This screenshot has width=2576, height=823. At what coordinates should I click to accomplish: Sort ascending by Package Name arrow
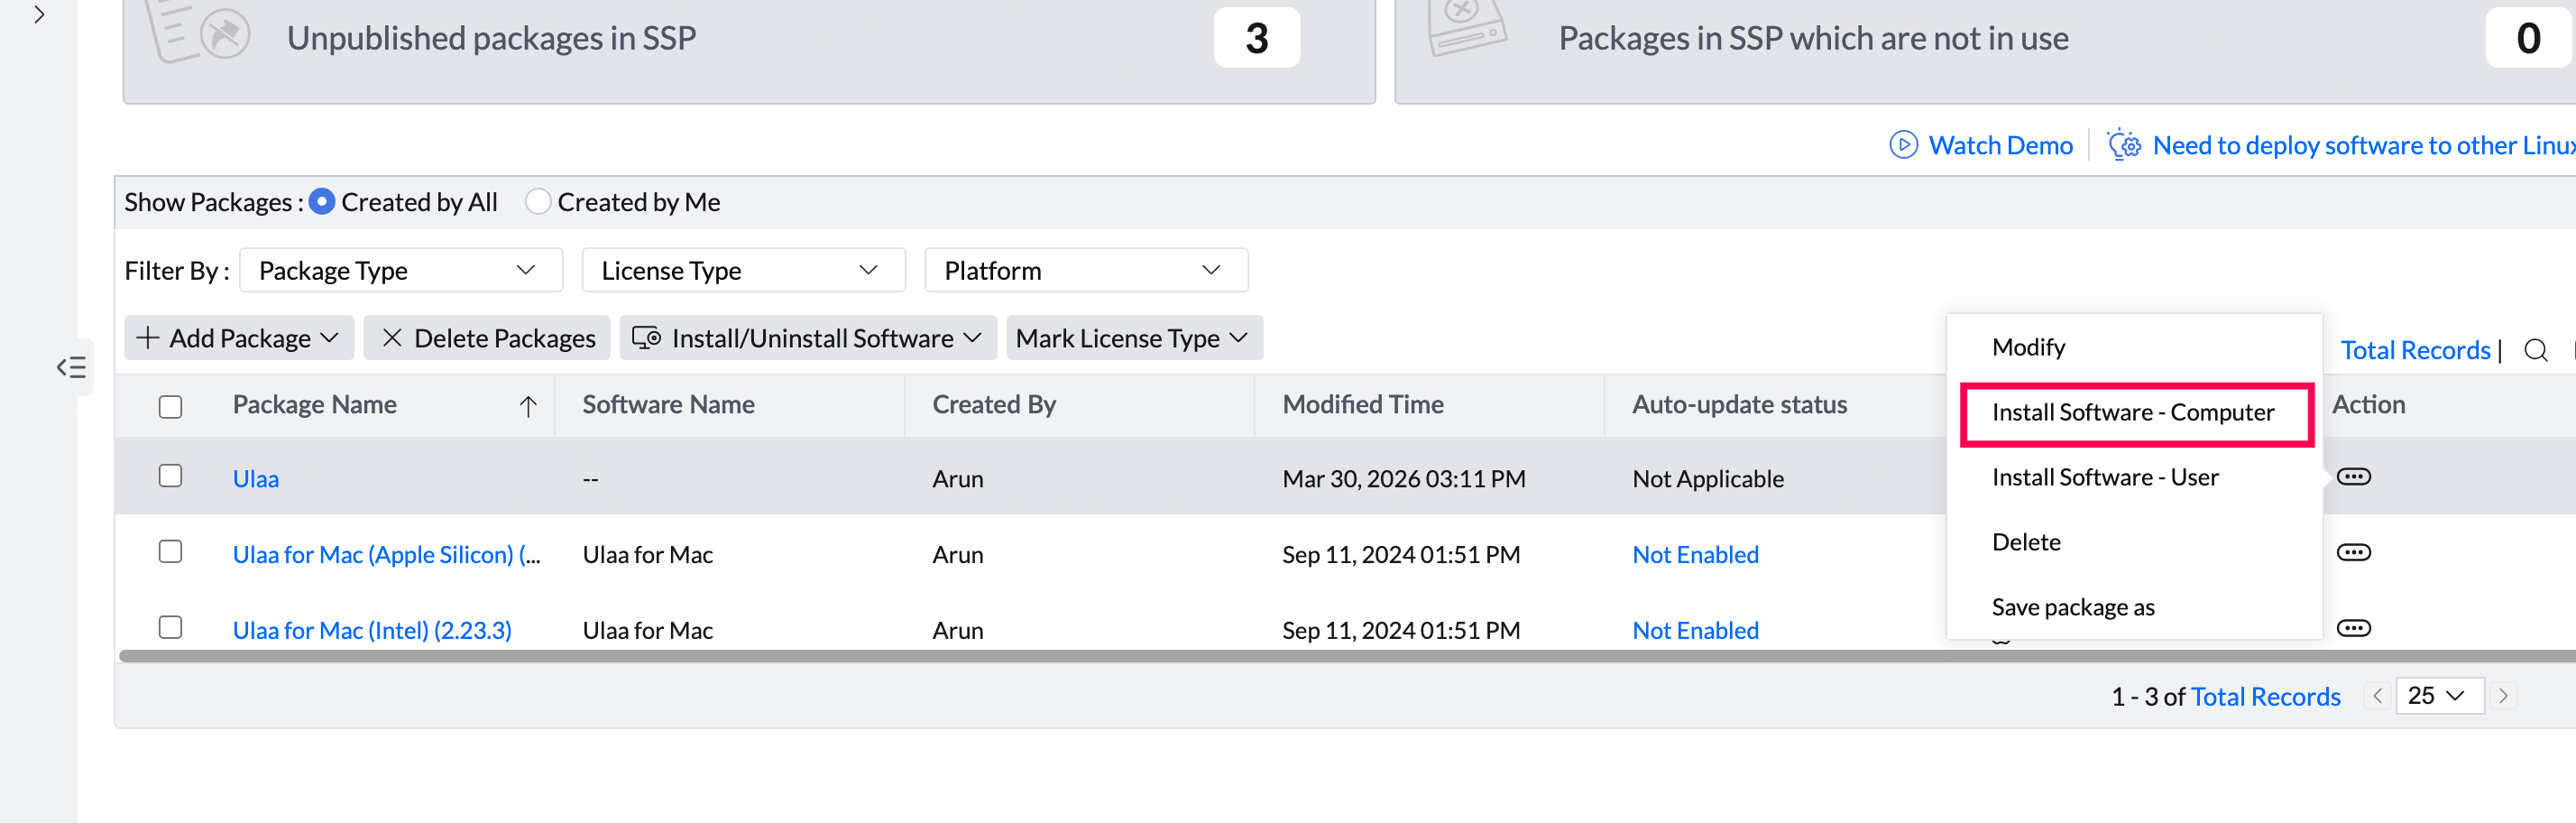coord(528,405)
